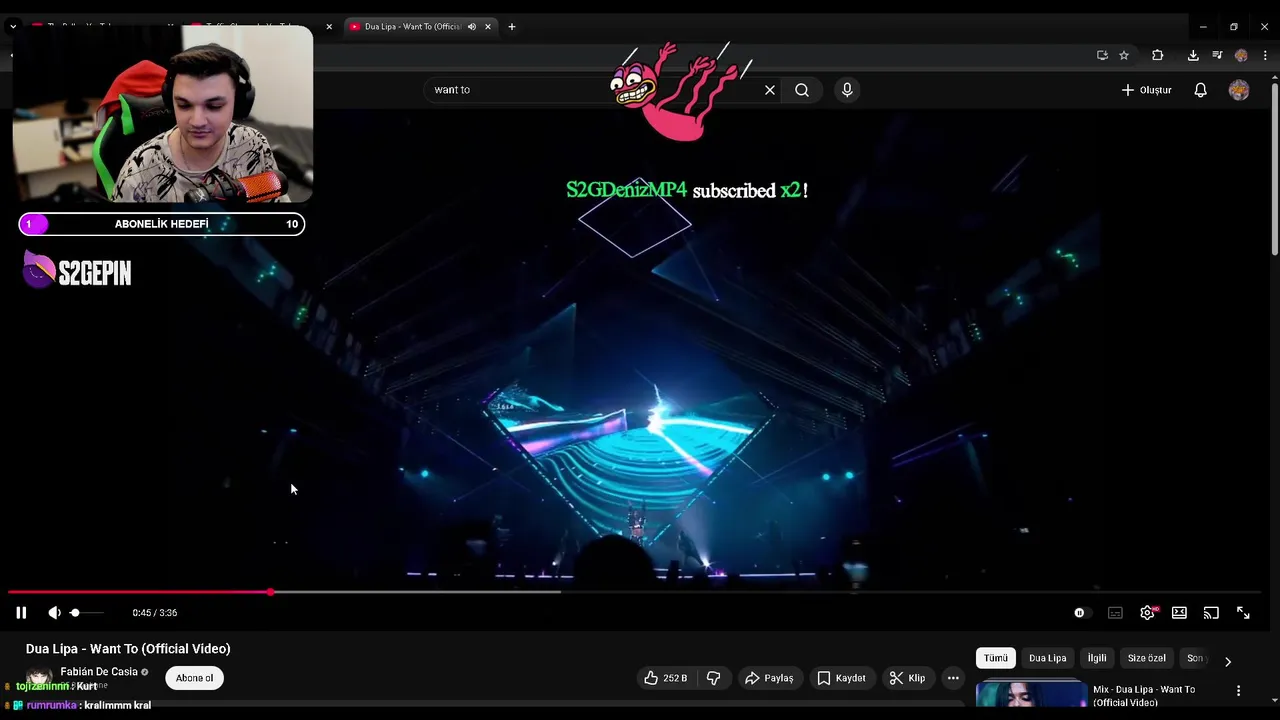Open the Mix - Dua Lipa - Want To title
This screenshot has height=720, width=1280.
coord(1144,696)
